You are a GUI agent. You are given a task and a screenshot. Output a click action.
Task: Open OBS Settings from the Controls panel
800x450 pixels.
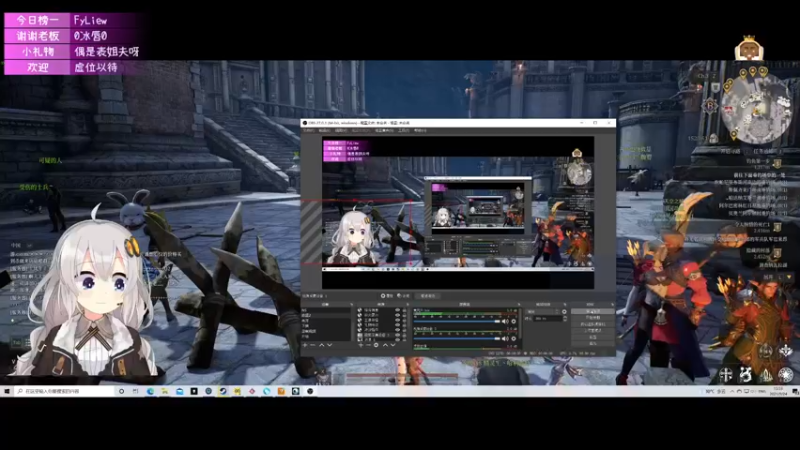click(x=593, y=337)
